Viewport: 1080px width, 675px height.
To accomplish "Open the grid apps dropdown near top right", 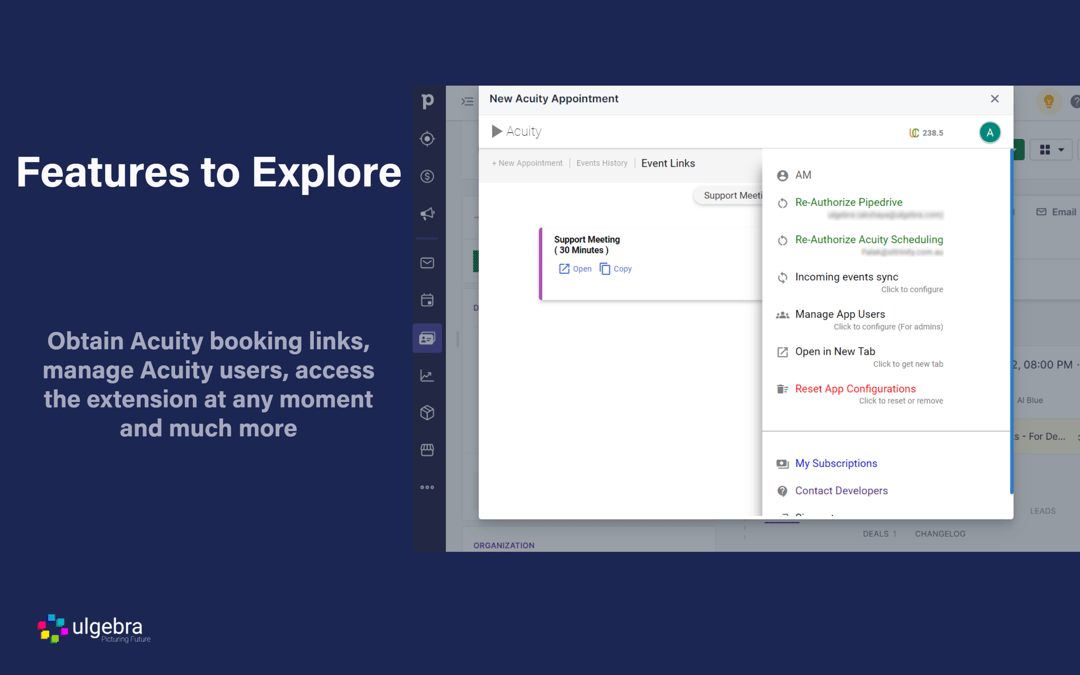I will (x=1051, y=148).
